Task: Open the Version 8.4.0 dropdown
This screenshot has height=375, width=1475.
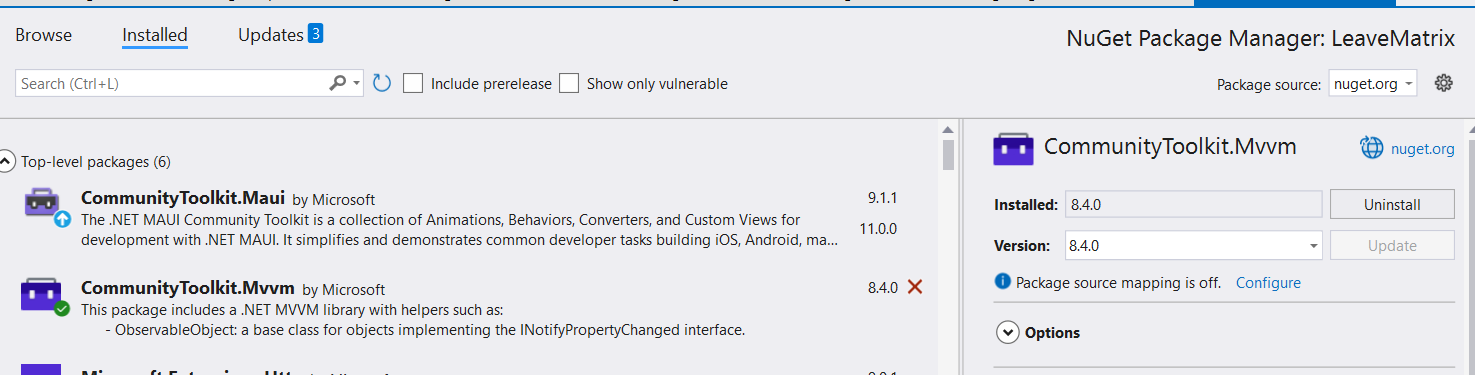Action: tap(1193, 245)
